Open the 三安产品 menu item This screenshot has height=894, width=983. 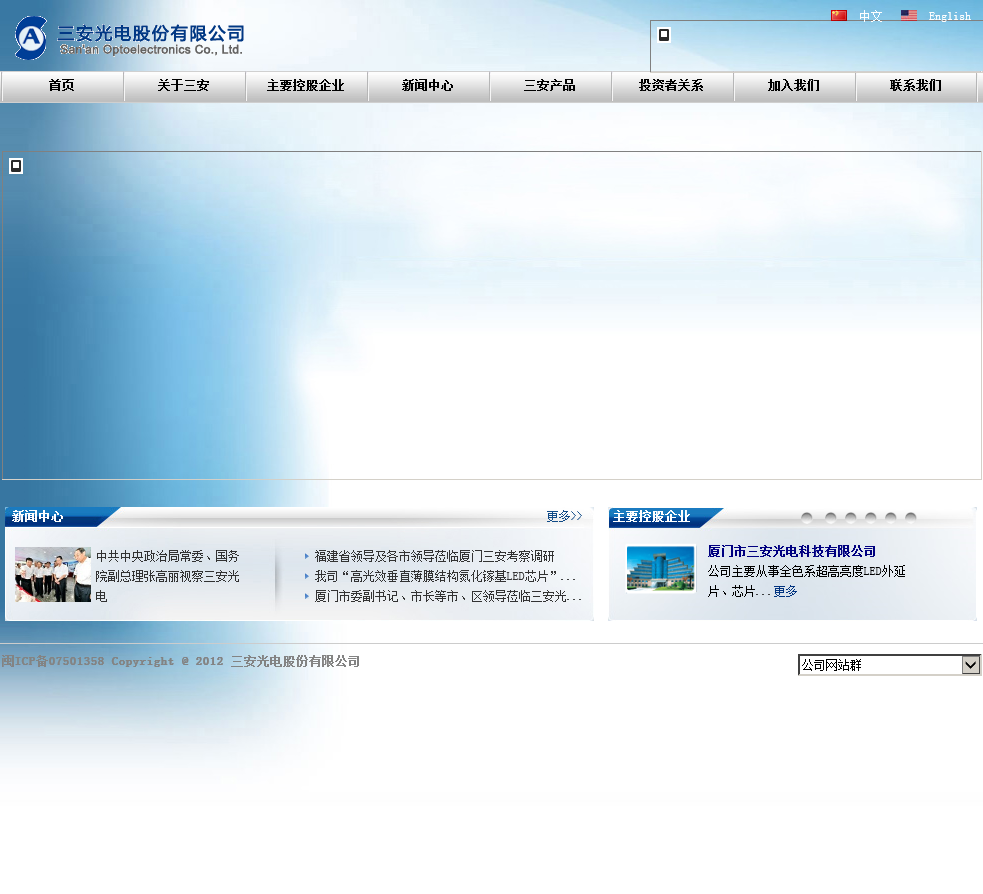pos(550,86)
